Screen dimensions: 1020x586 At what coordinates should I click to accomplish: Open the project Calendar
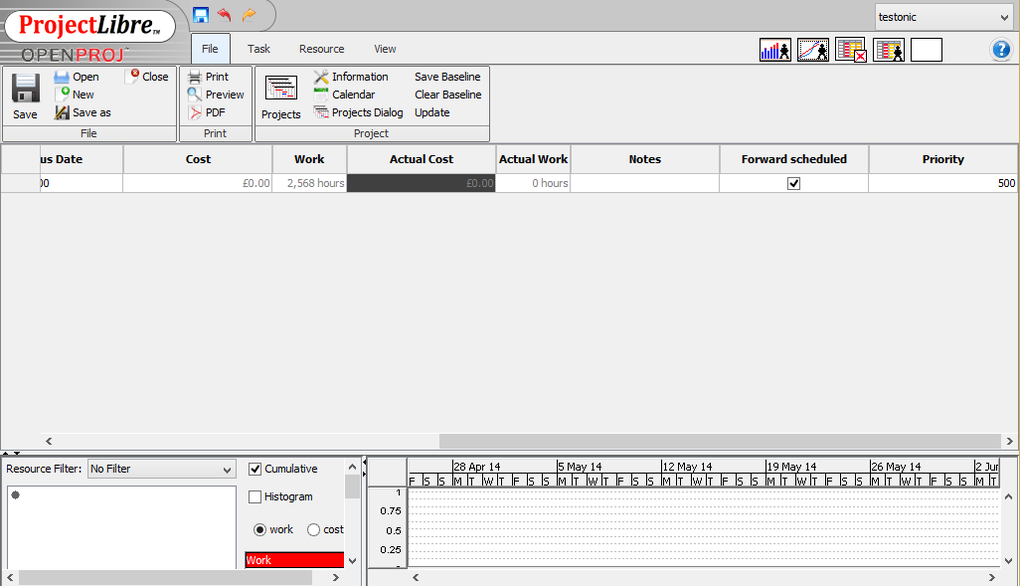coord(344,94)
